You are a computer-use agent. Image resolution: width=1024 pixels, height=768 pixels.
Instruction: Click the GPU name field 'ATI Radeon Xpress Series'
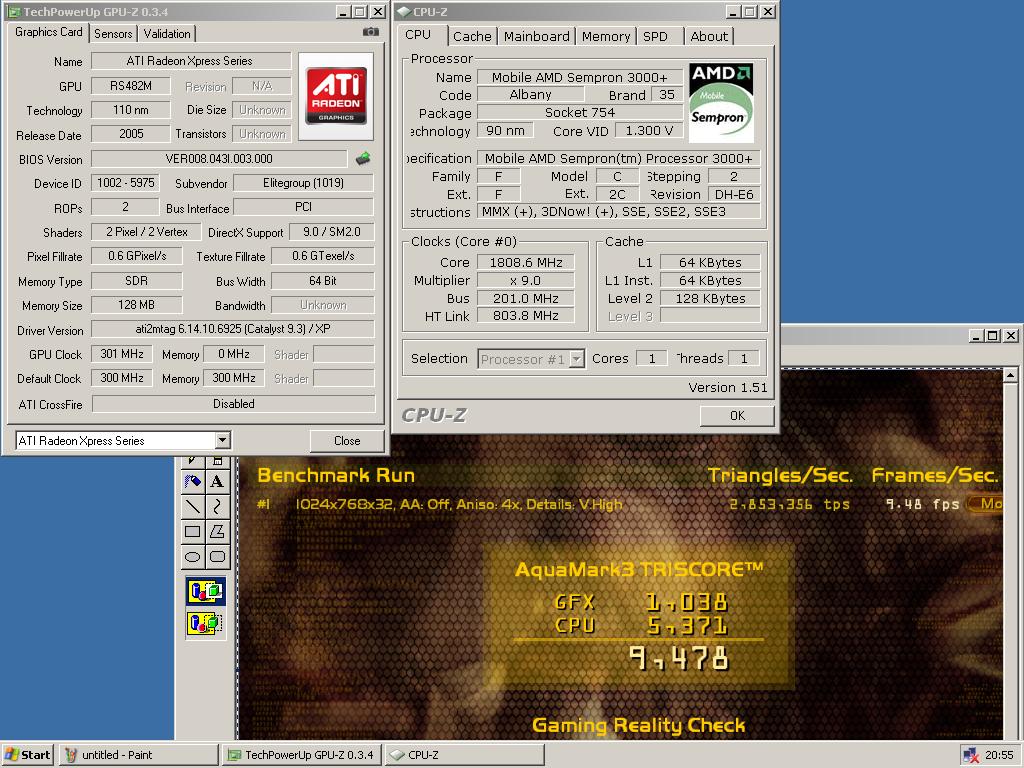191,61
